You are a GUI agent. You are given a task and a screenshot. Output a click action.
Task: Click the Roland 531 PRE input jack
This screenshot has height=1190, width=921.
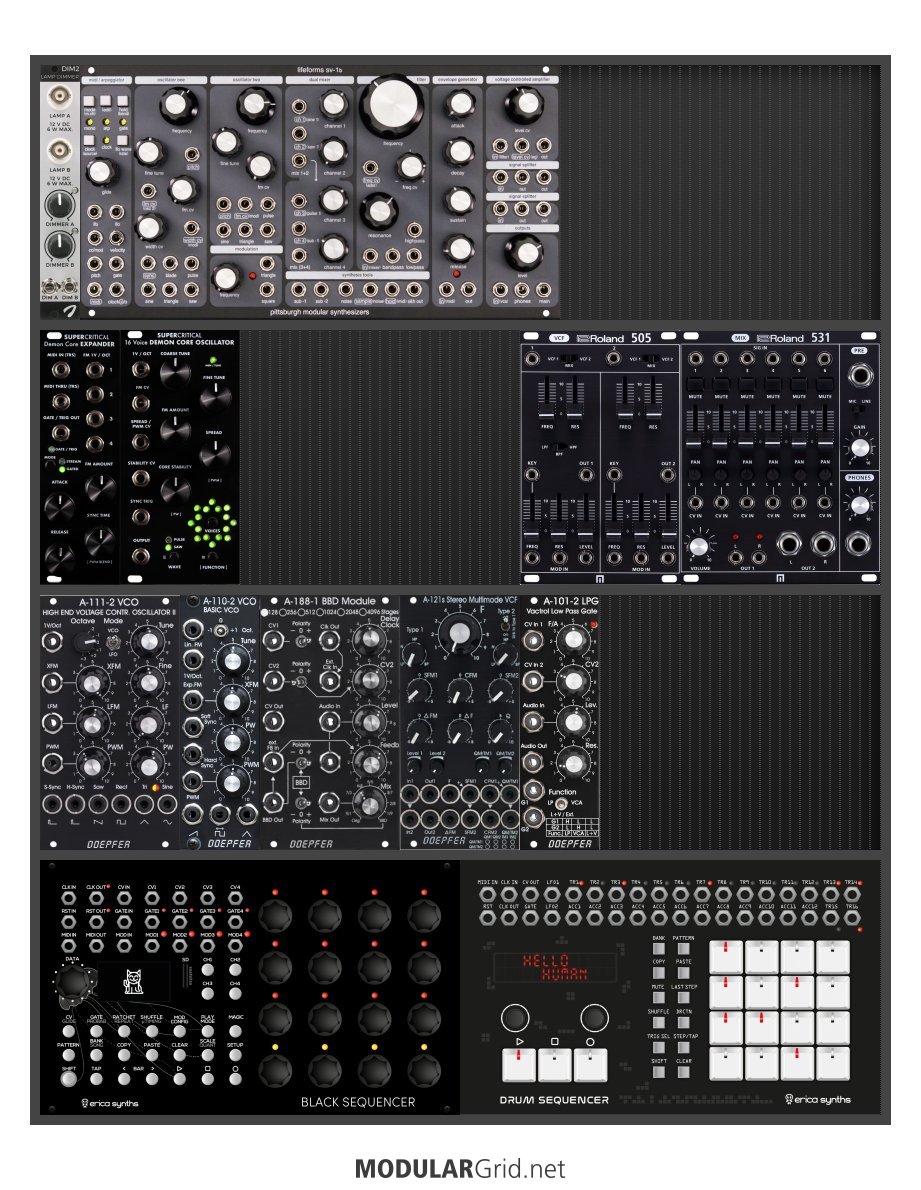(x=859, y=375)
